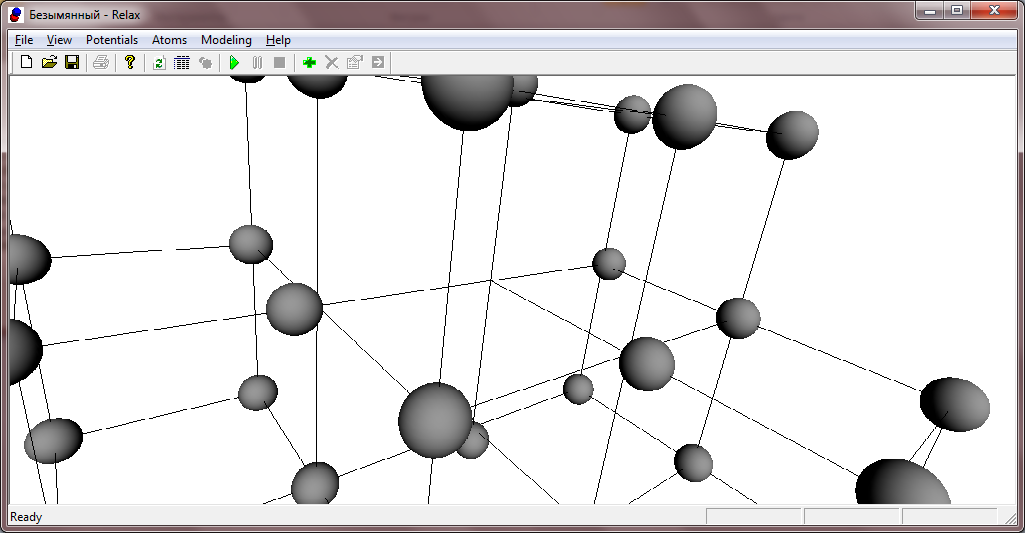Close the Relax window

(994, 10)
